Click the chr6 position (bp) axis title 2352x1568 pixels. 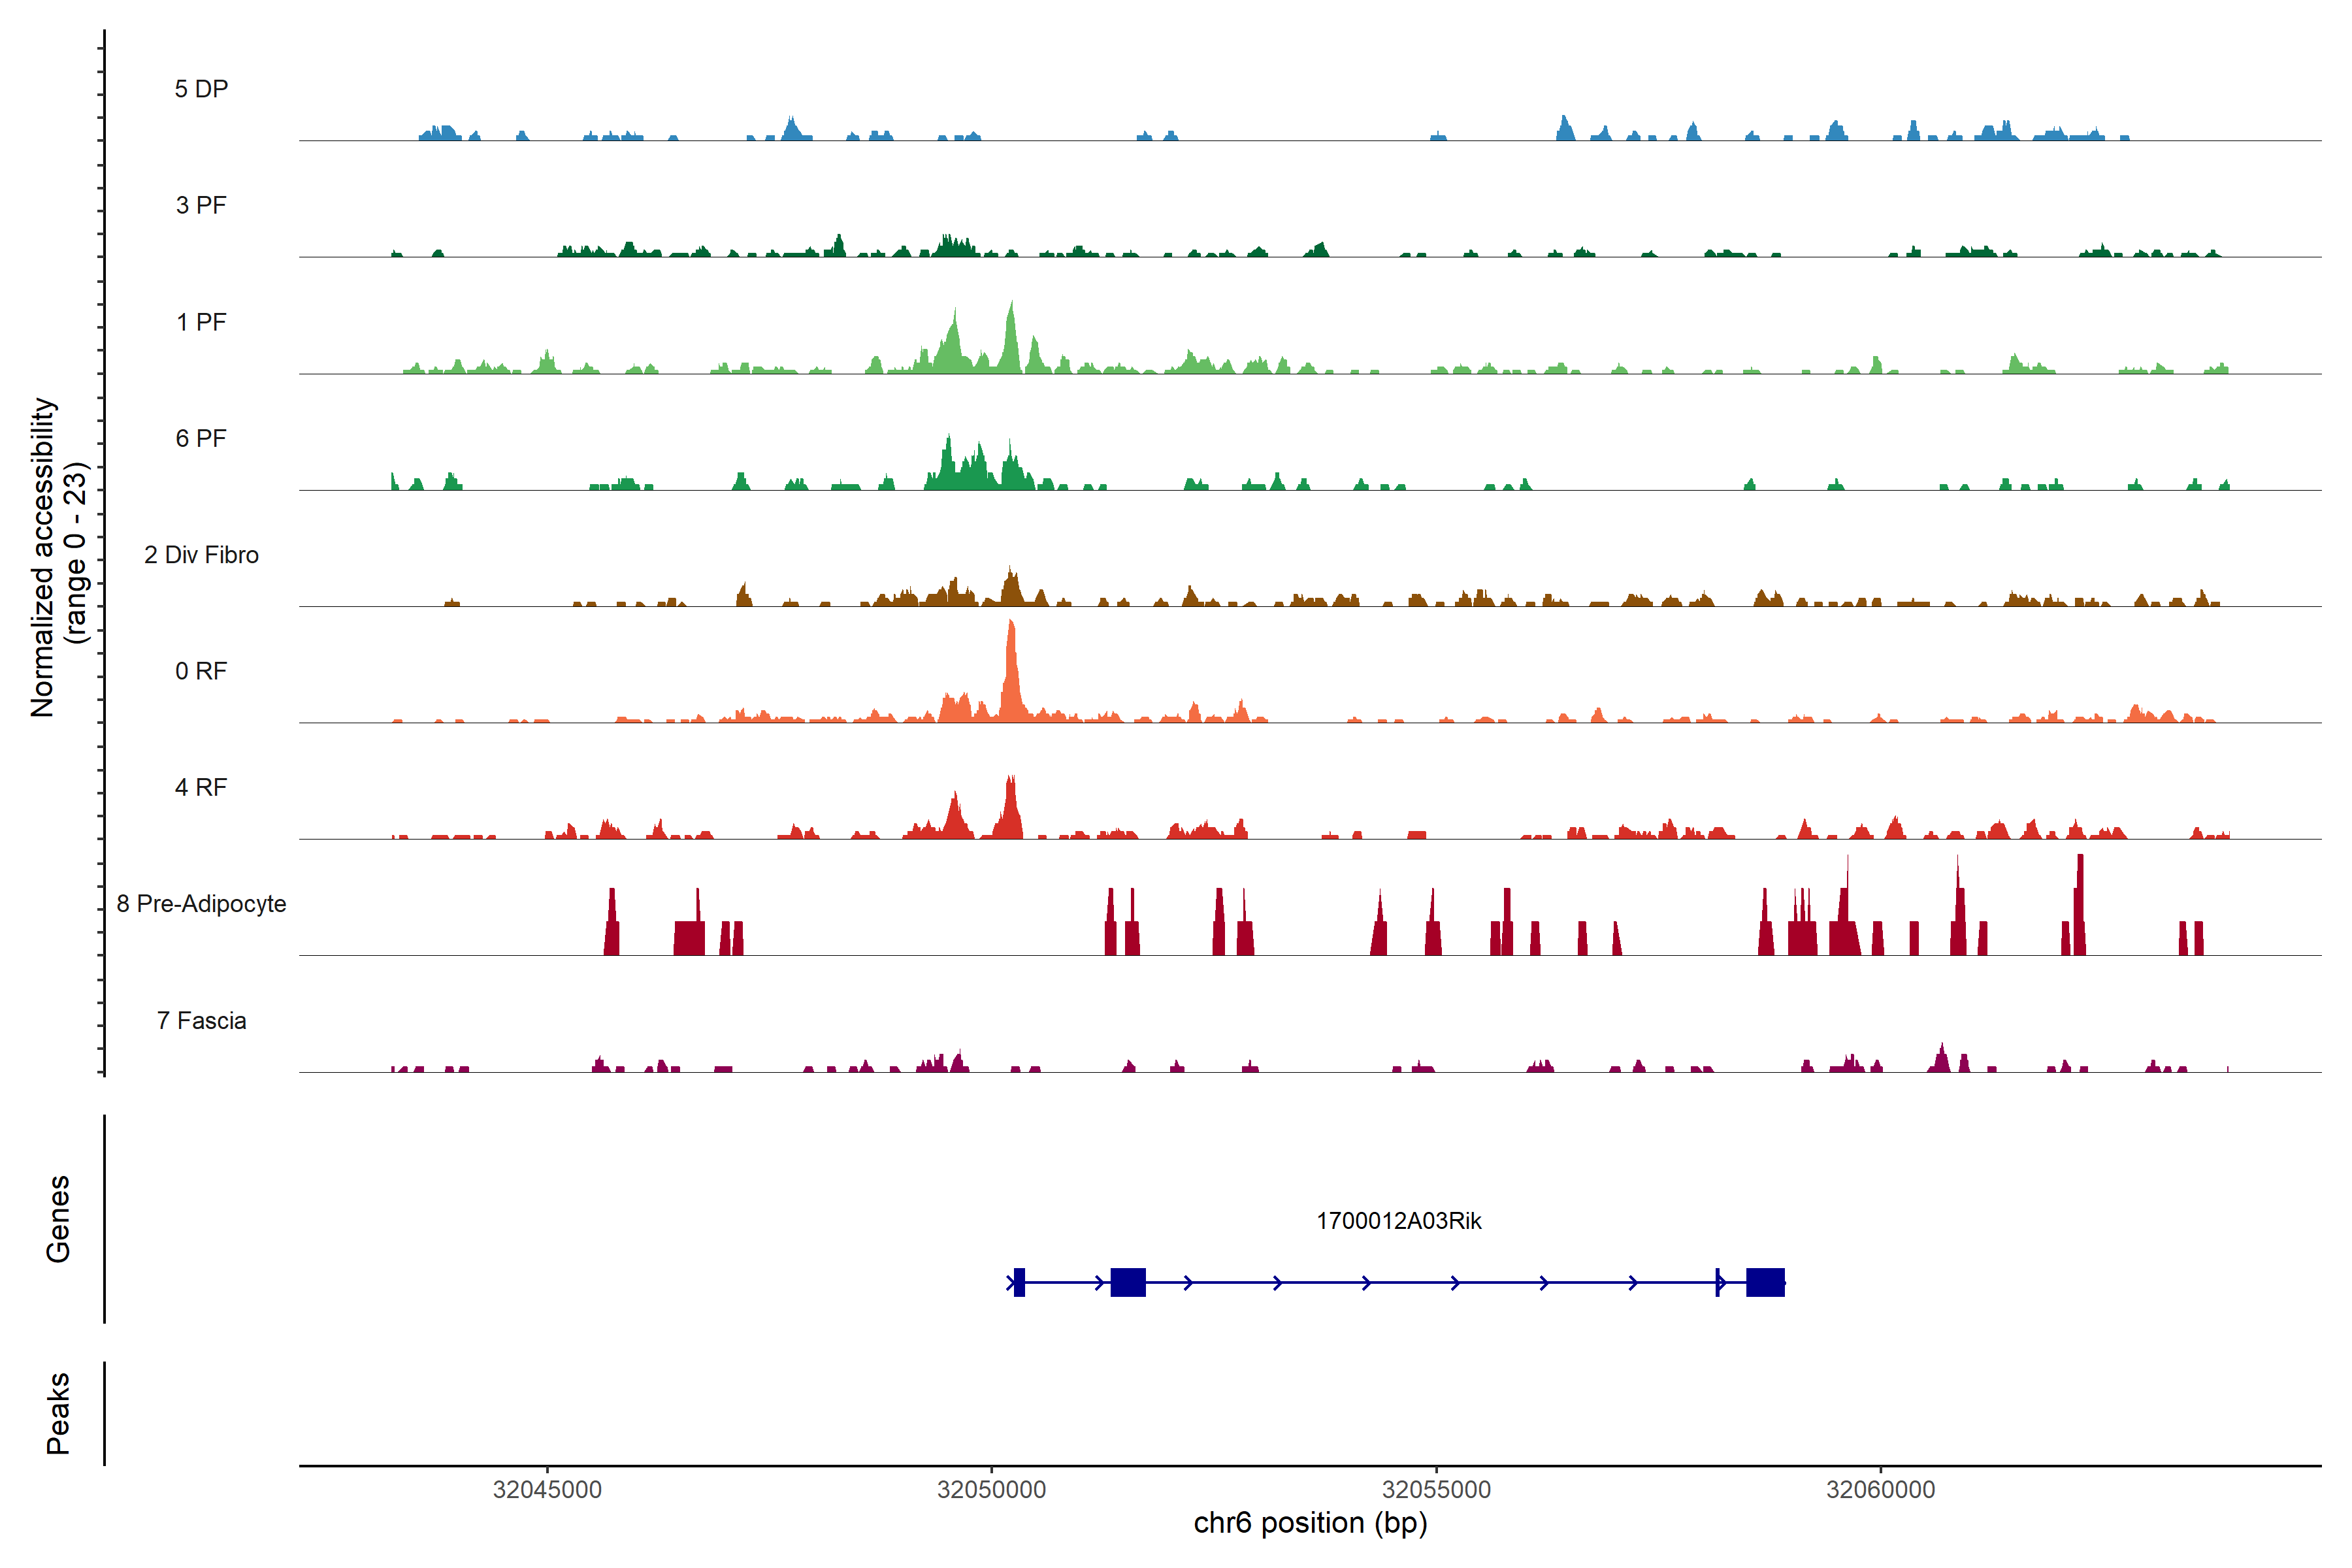[1310, 1523]
